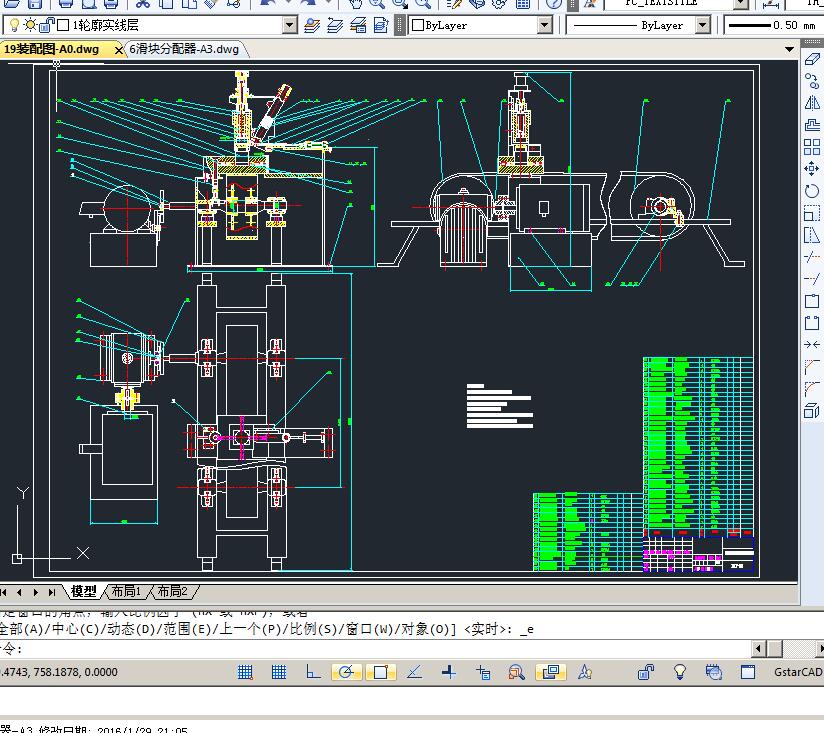Open the layer dropdown list
Image resolution: width=824 pixels, height=733 pixels.
(290, 25)
